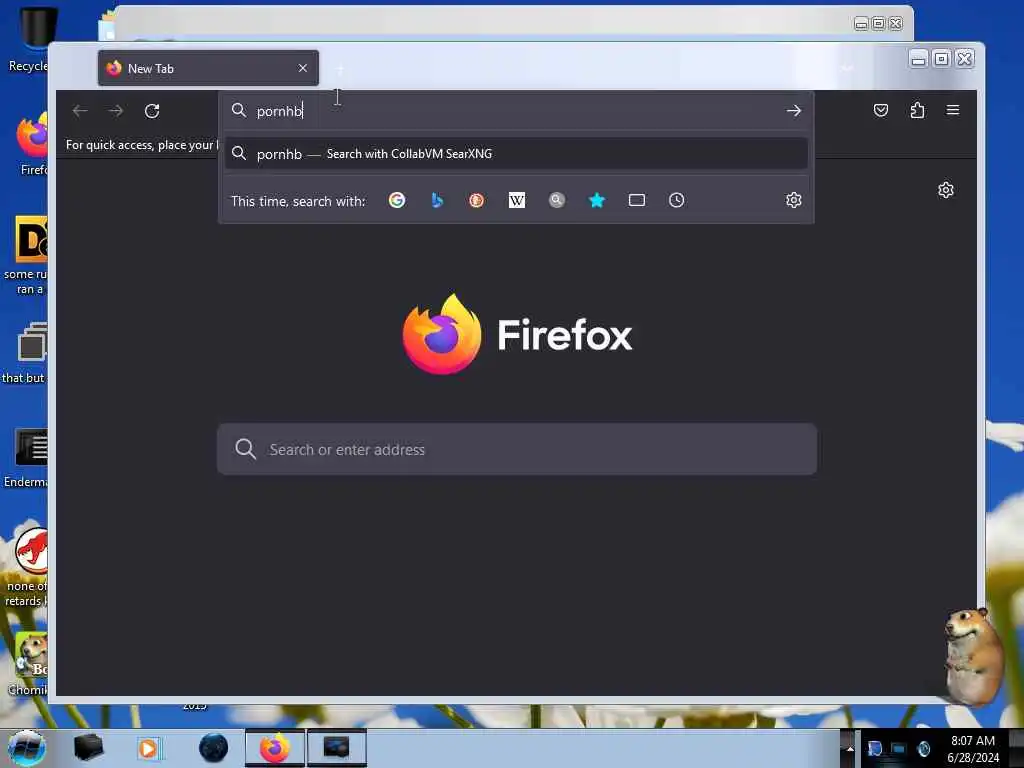The width and height of the screenshot is (1024, 768).
Task: Select the Enderman desktop icon
Action: (26, 458)
